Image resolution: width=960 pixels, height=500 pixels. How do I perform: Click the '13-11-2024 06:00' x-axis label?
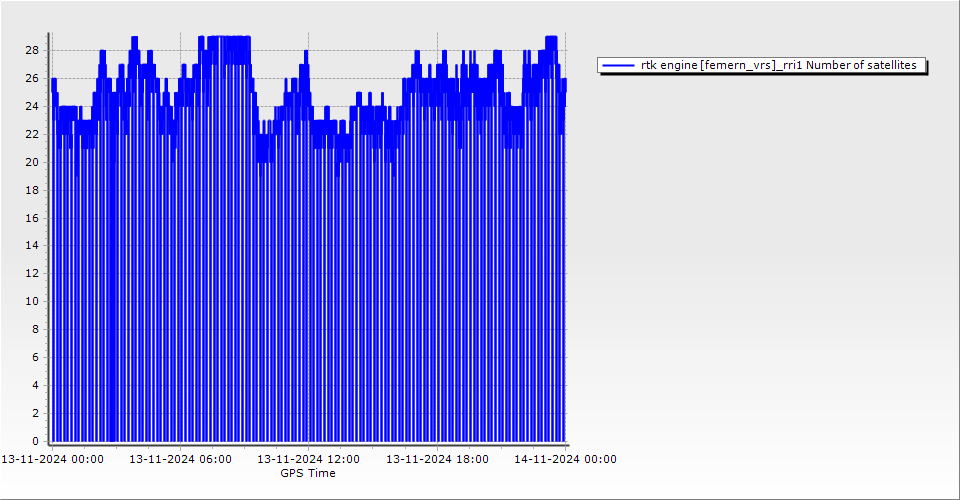point(180,460)
